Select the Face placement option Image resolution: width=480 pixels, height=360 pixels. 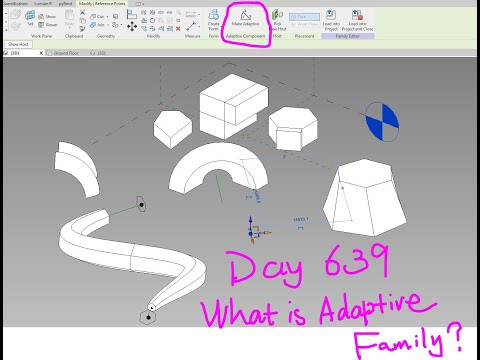(304, 17)
